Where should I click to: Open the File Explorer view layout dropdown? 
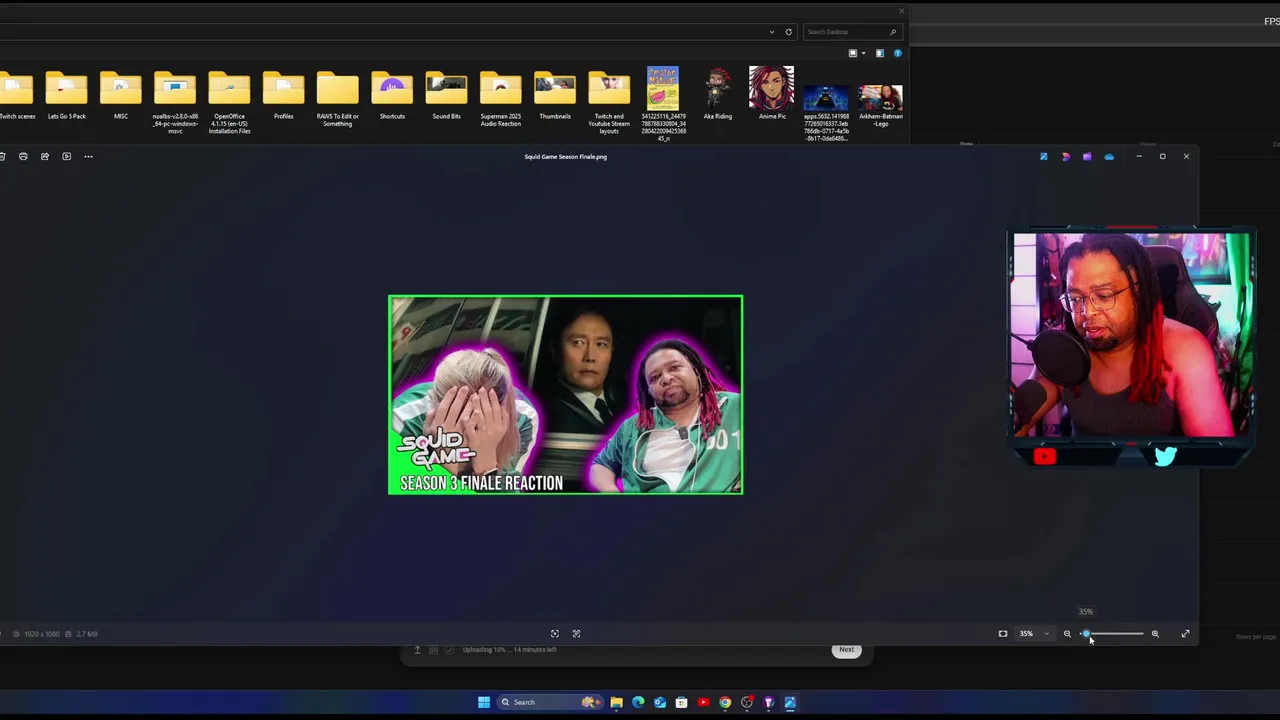(x=856, y=53)
